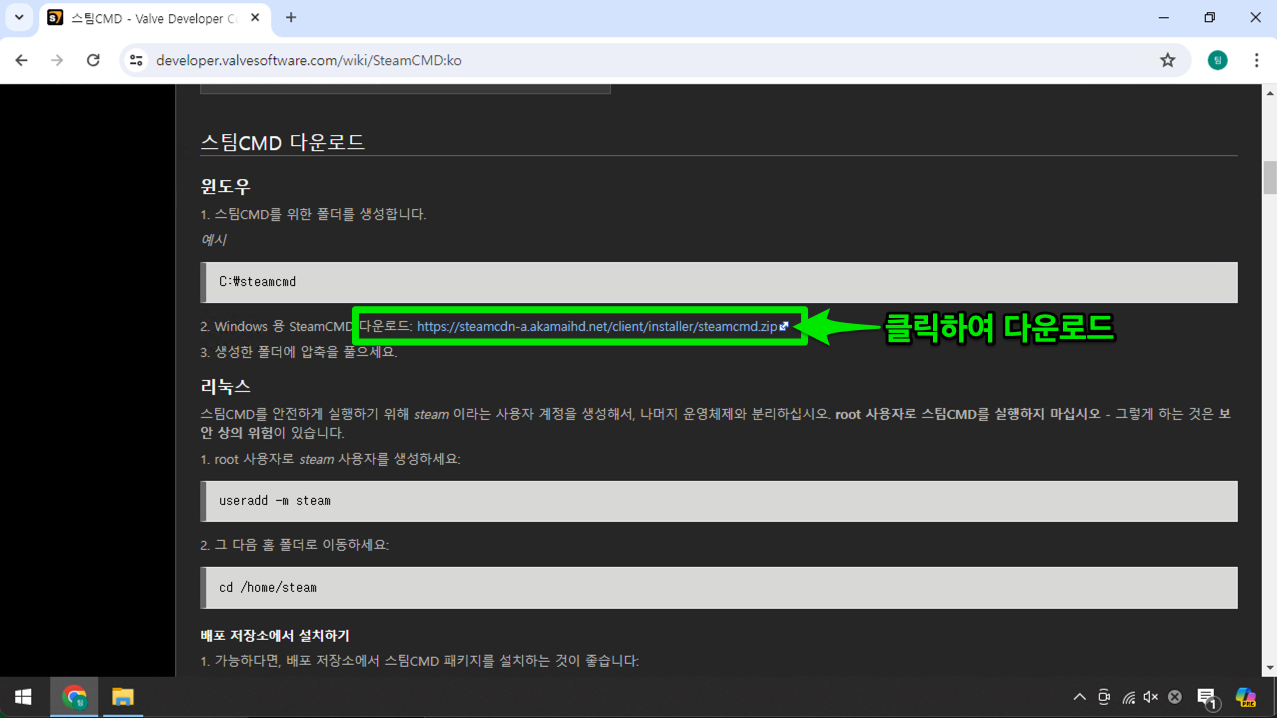The image size is (1277, 718).
Task: Click the 예시 italic label
Action: [x=214, y=240]
